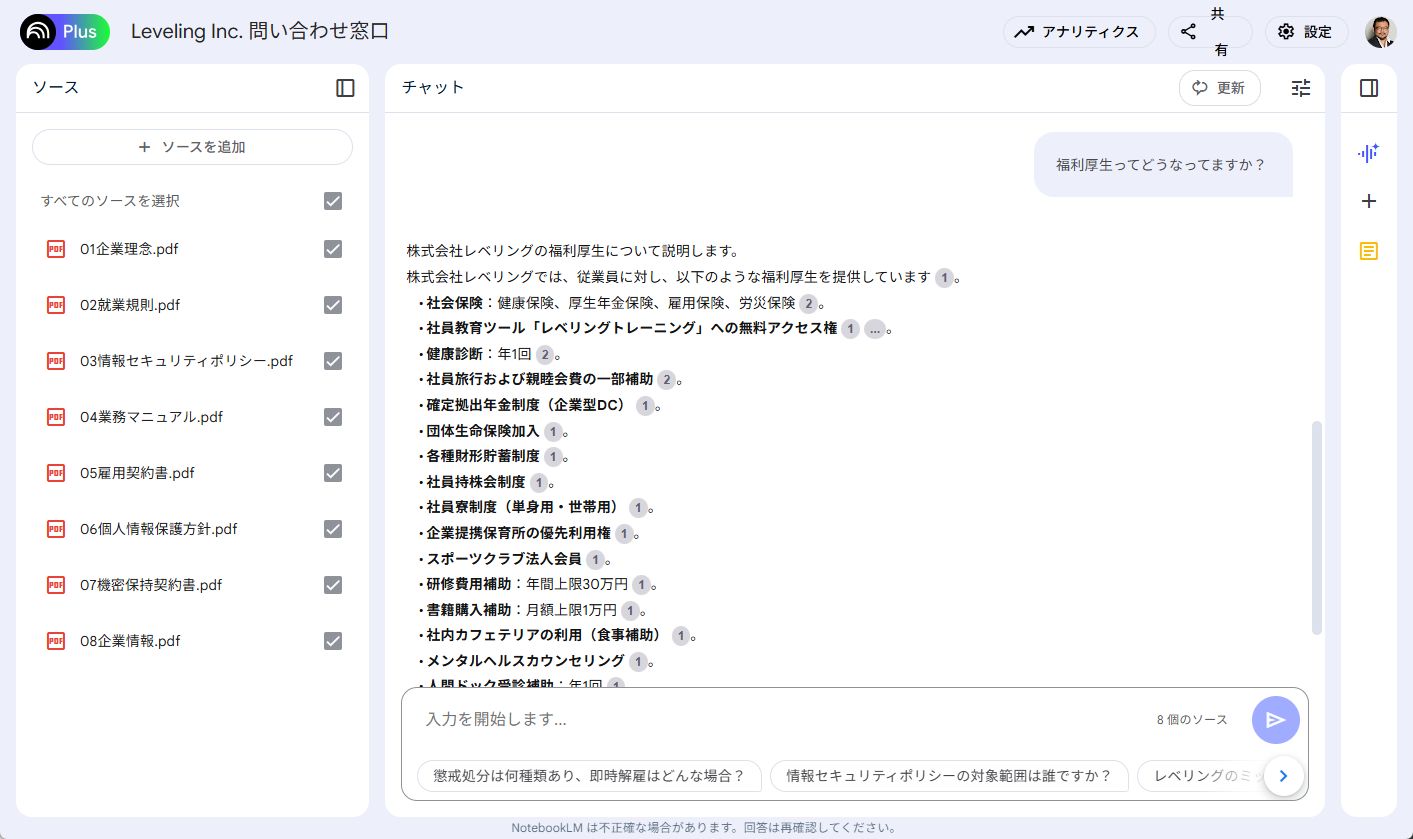Screen dimensions: 1413x839
Task: Uncheck すべてのソースを選択 checkbox
Action: [x=333, y=201]
